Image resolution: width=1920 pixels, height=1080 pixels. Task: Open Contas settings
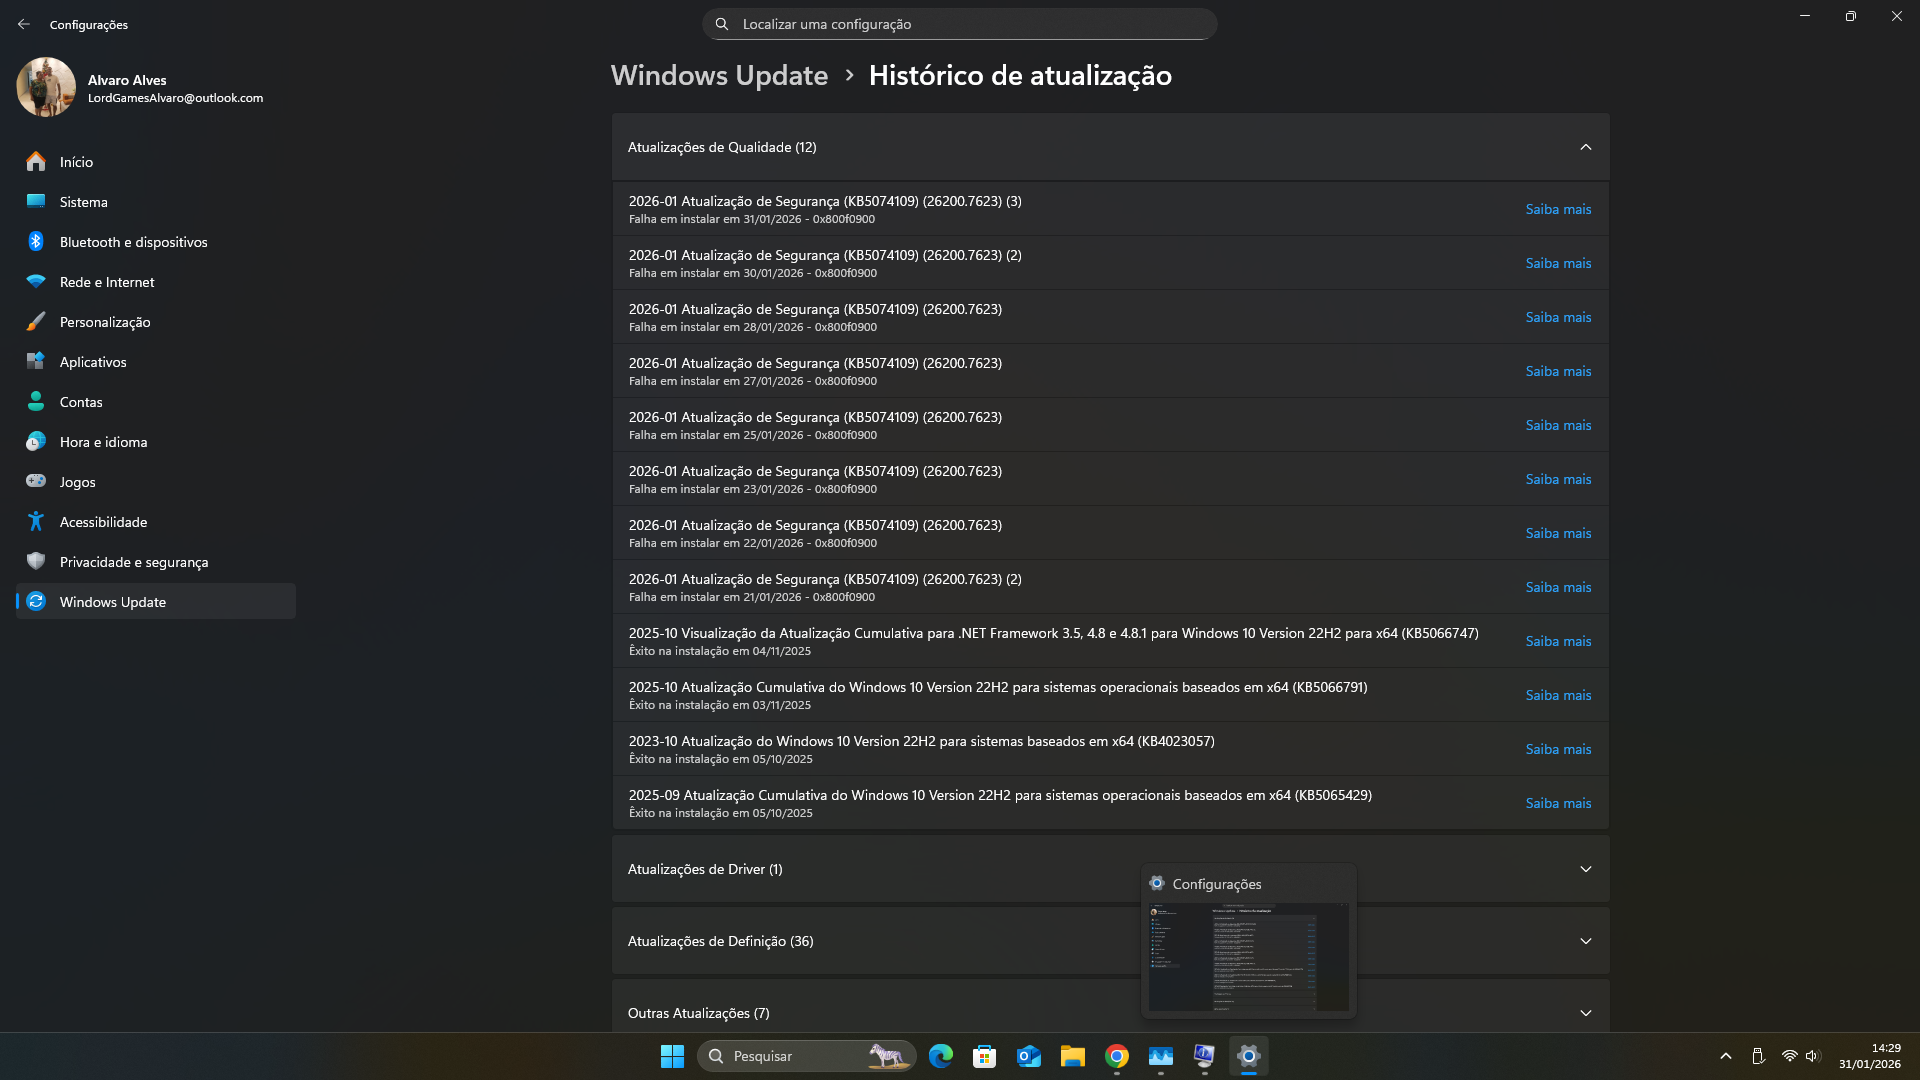156,402
